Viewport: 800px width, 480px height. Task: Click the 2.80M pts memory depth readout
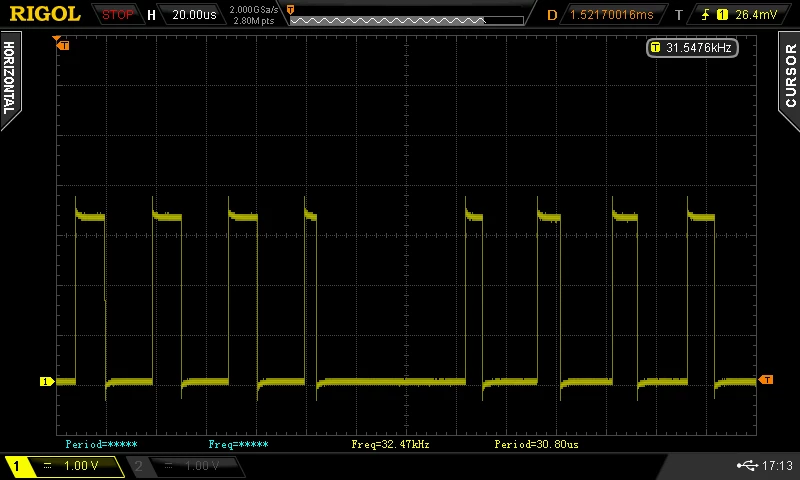tap(254, 21)
